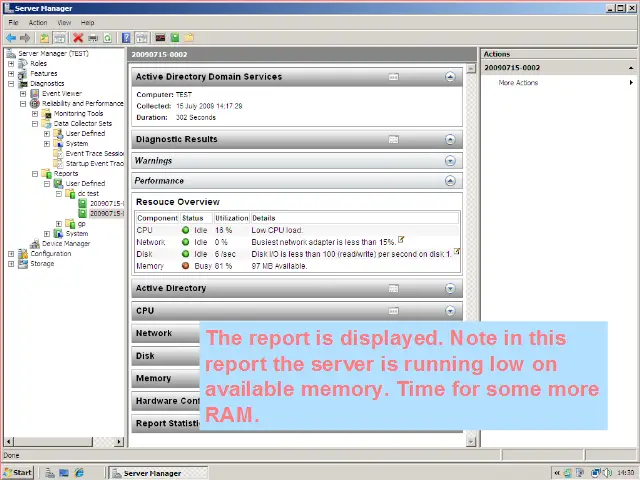Click the Forward arrow toolbar icon

(25, 38)
